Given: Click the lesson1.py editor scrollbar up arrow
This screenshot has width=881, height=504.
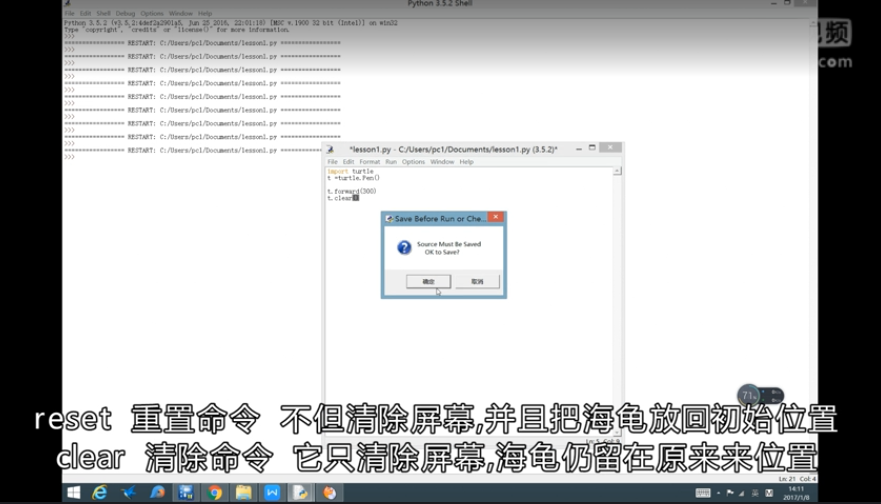Looking at the screenshot, I should 617,171.
